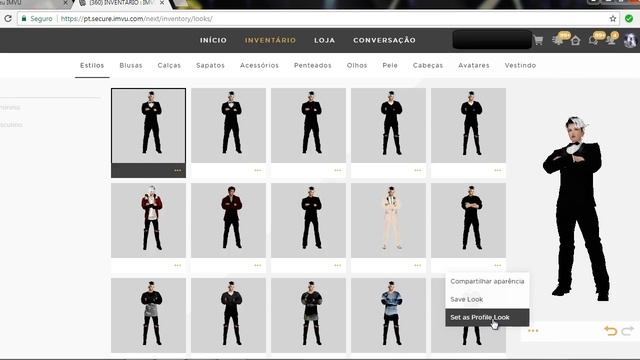
Task: Switch to the Penteados tab
Action: click(313, 65)
